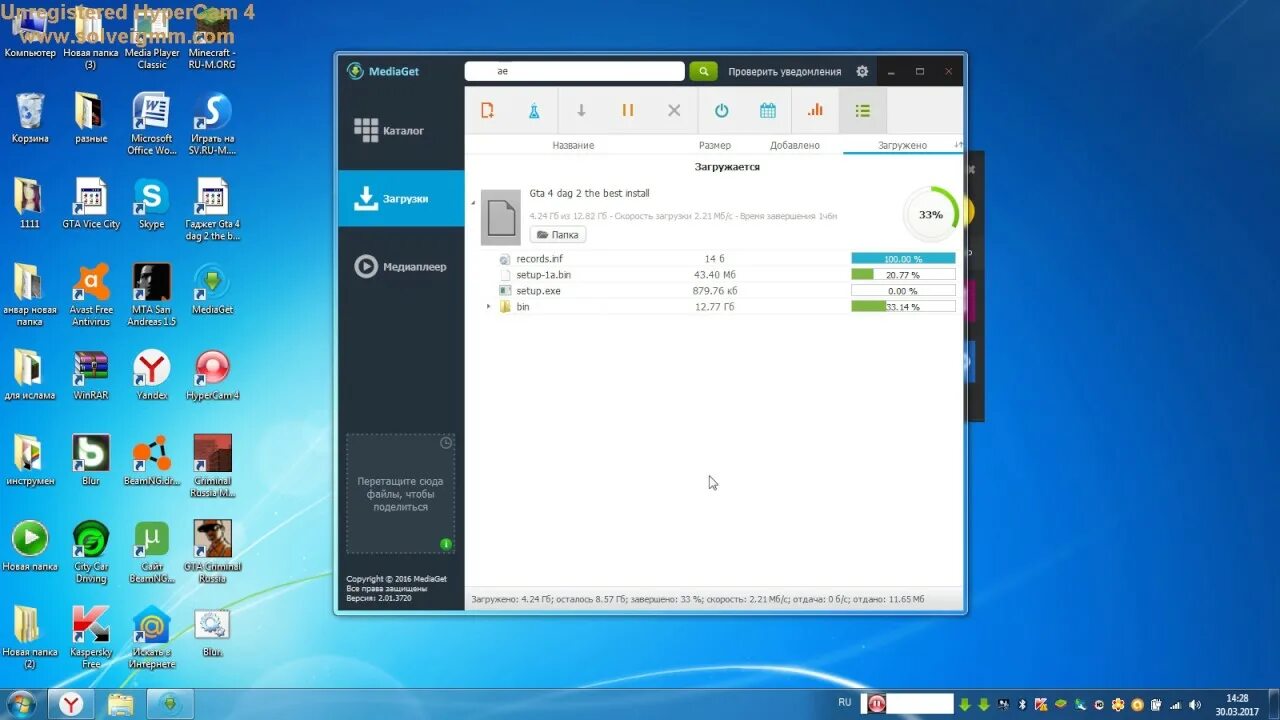Viewport: 1280px width, 720px height.
Task: Sort by the Название column header
Action: click(573, 145)
